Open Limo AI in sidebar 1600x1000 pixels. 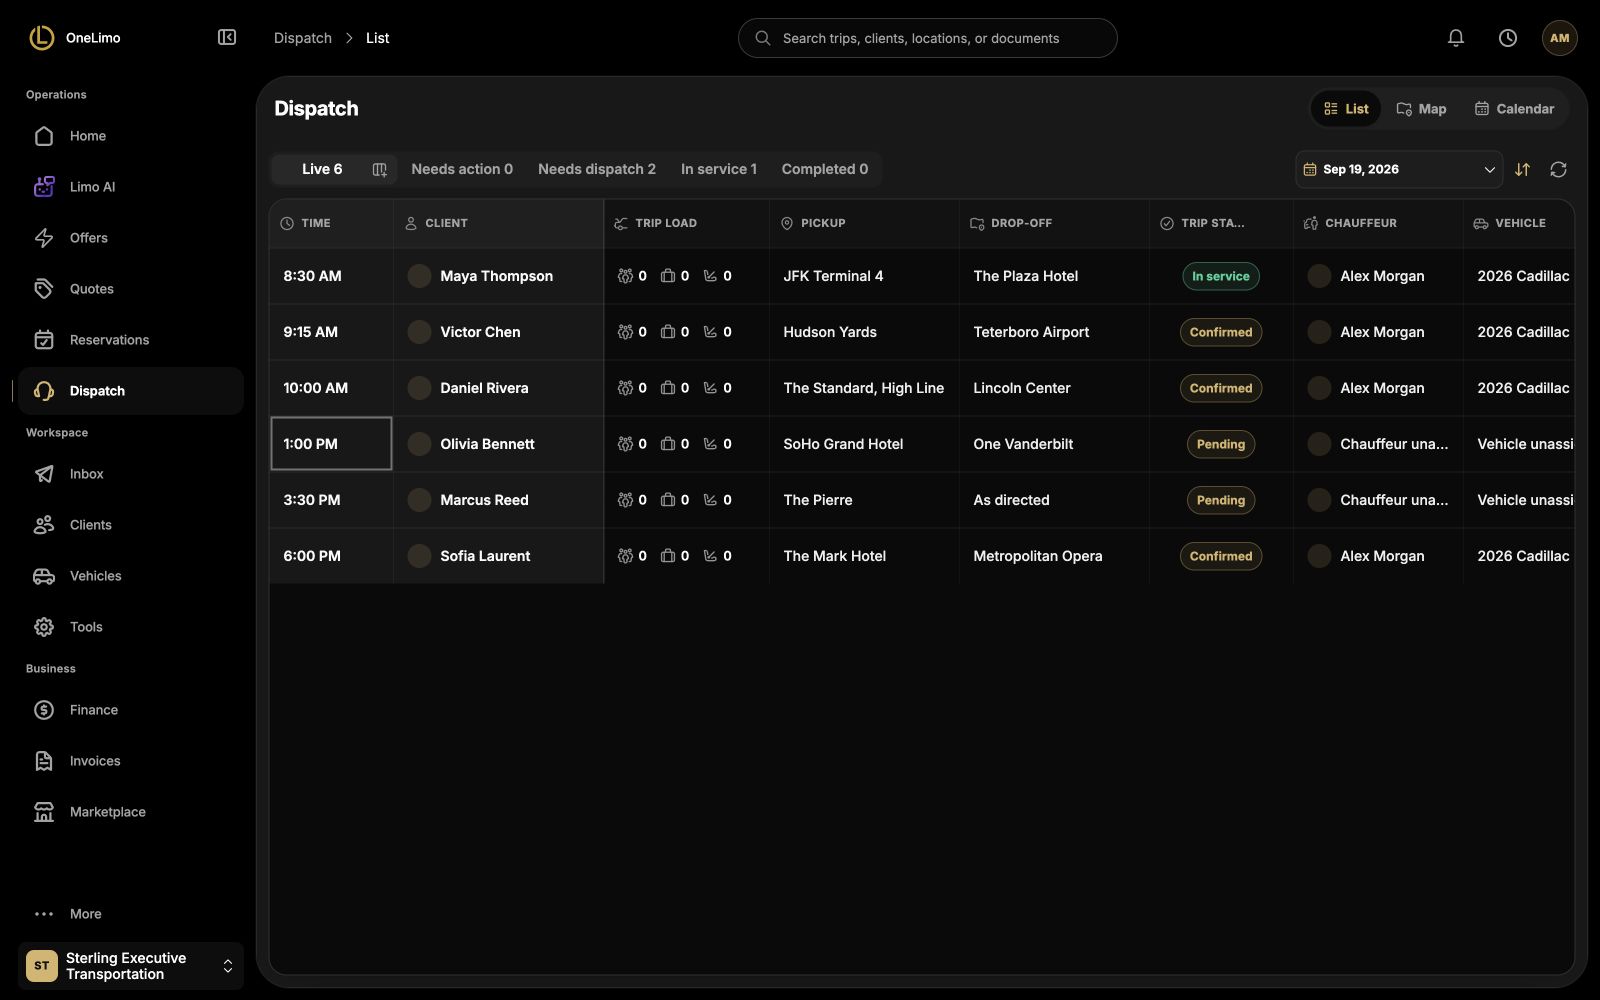(x=130, y=187)
